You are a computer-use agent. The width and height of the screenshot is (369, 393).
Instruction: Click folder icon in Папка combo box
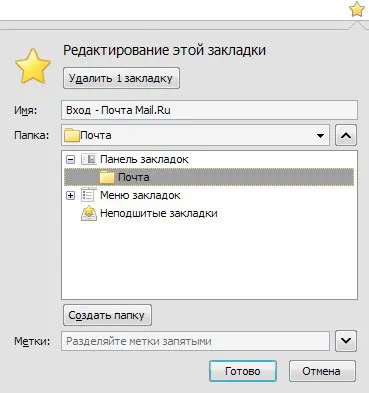[71, 136]
